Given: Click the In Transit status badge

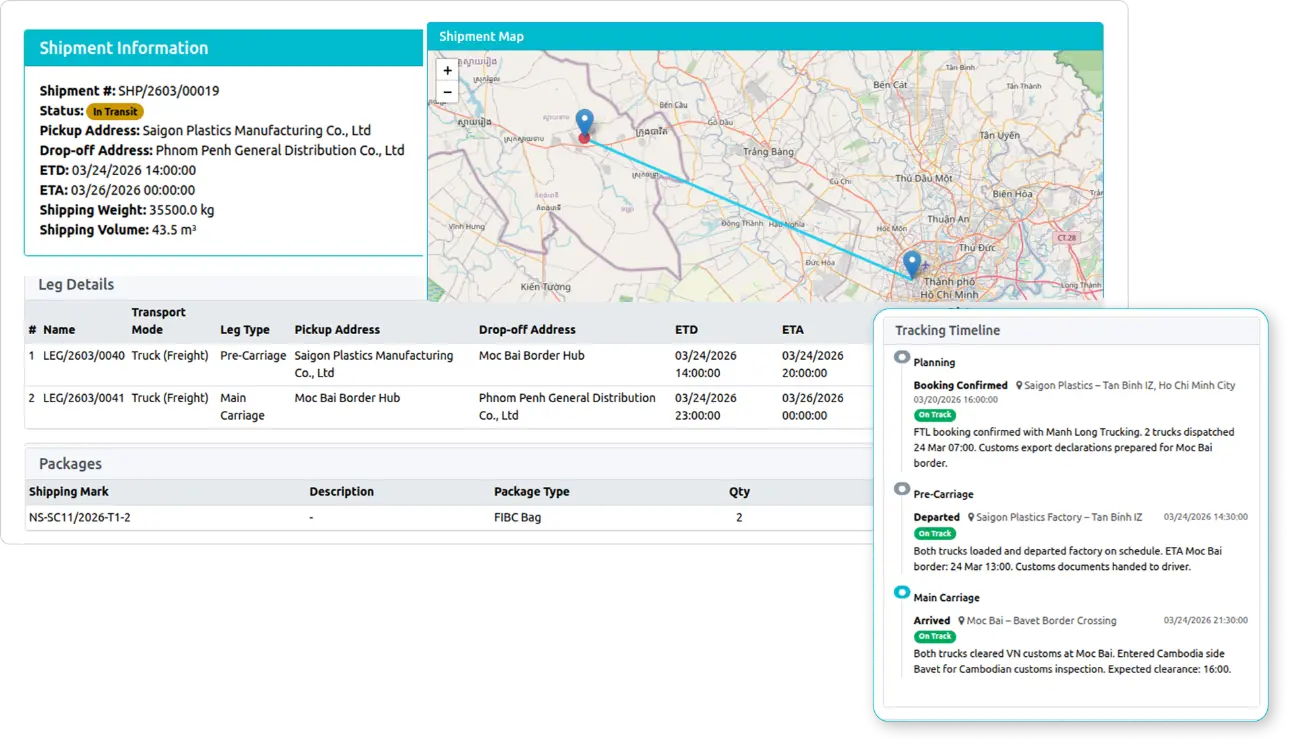Looking at the screenshot, I should tap(115, 111).
